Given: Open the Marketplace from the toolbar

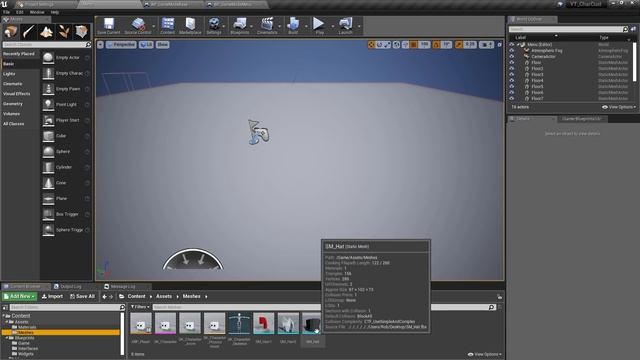Looking at the screenshot, I should pyautogui.click(x=190, y=26).
